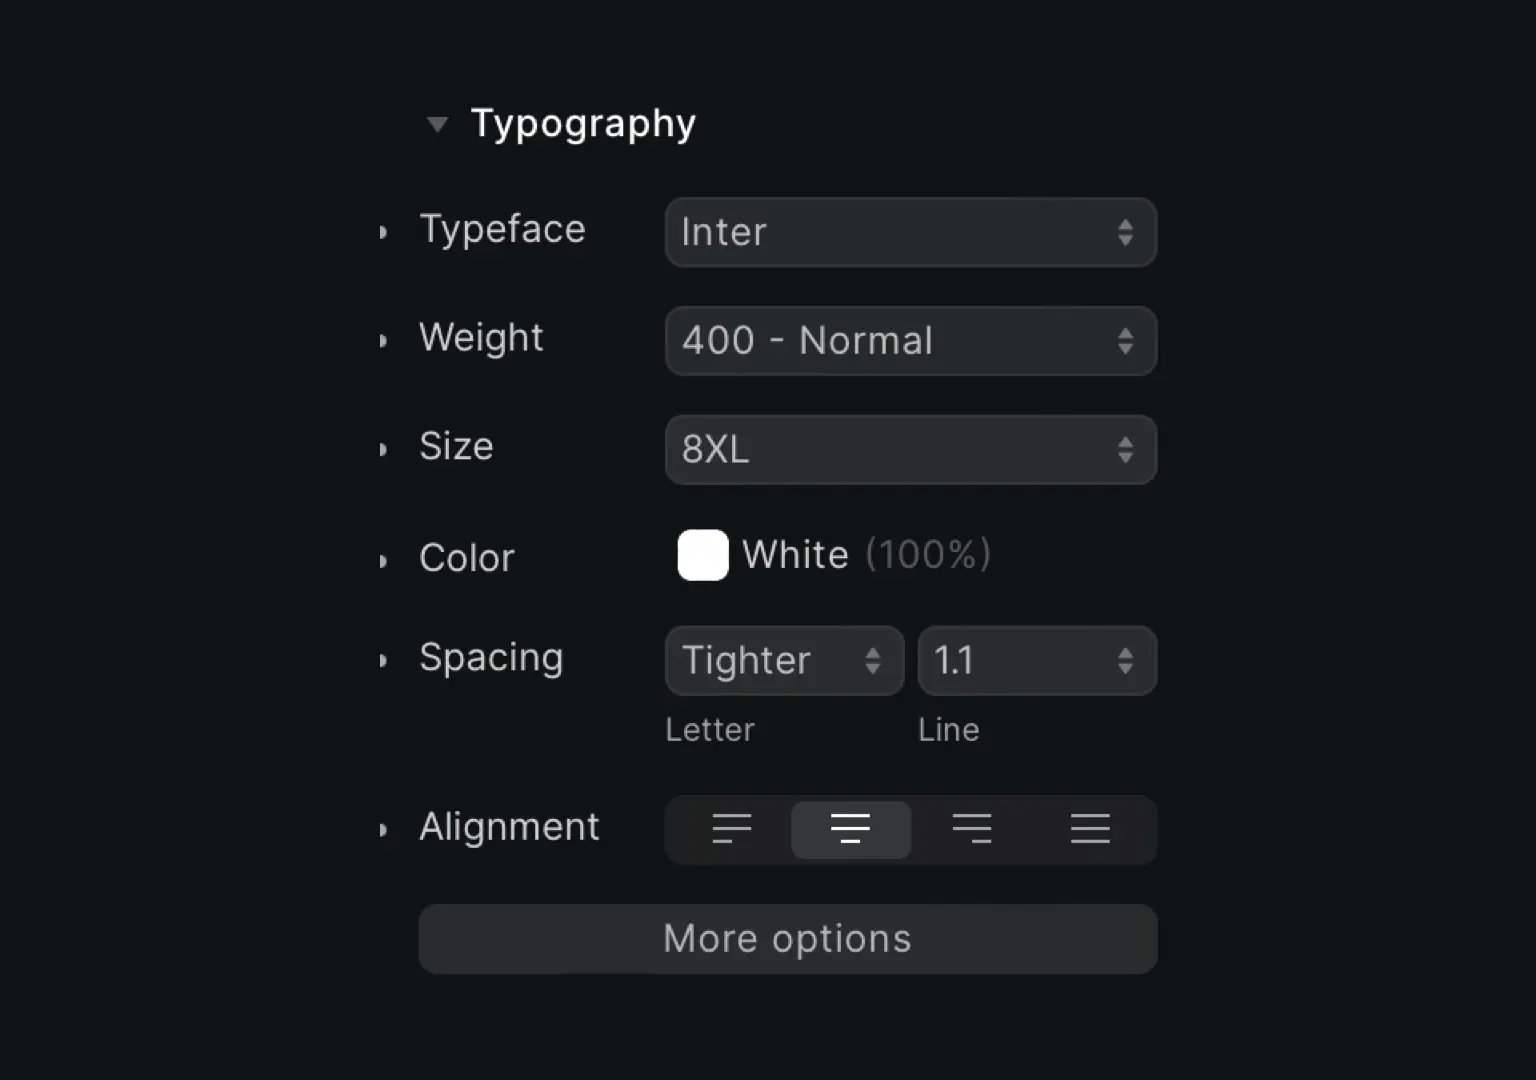
Task: Click the Typography section heading
Action: pos(583,124)
